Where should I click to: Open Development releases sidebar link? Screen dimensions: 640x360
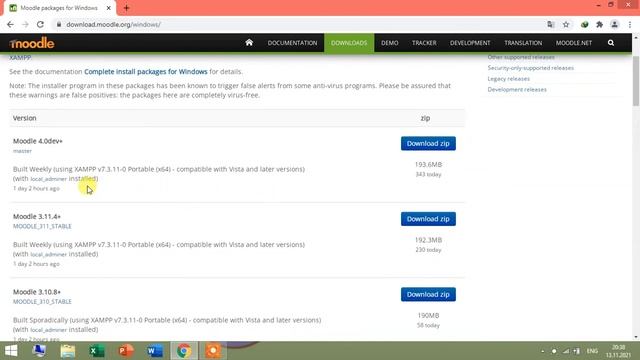point(517,89)
